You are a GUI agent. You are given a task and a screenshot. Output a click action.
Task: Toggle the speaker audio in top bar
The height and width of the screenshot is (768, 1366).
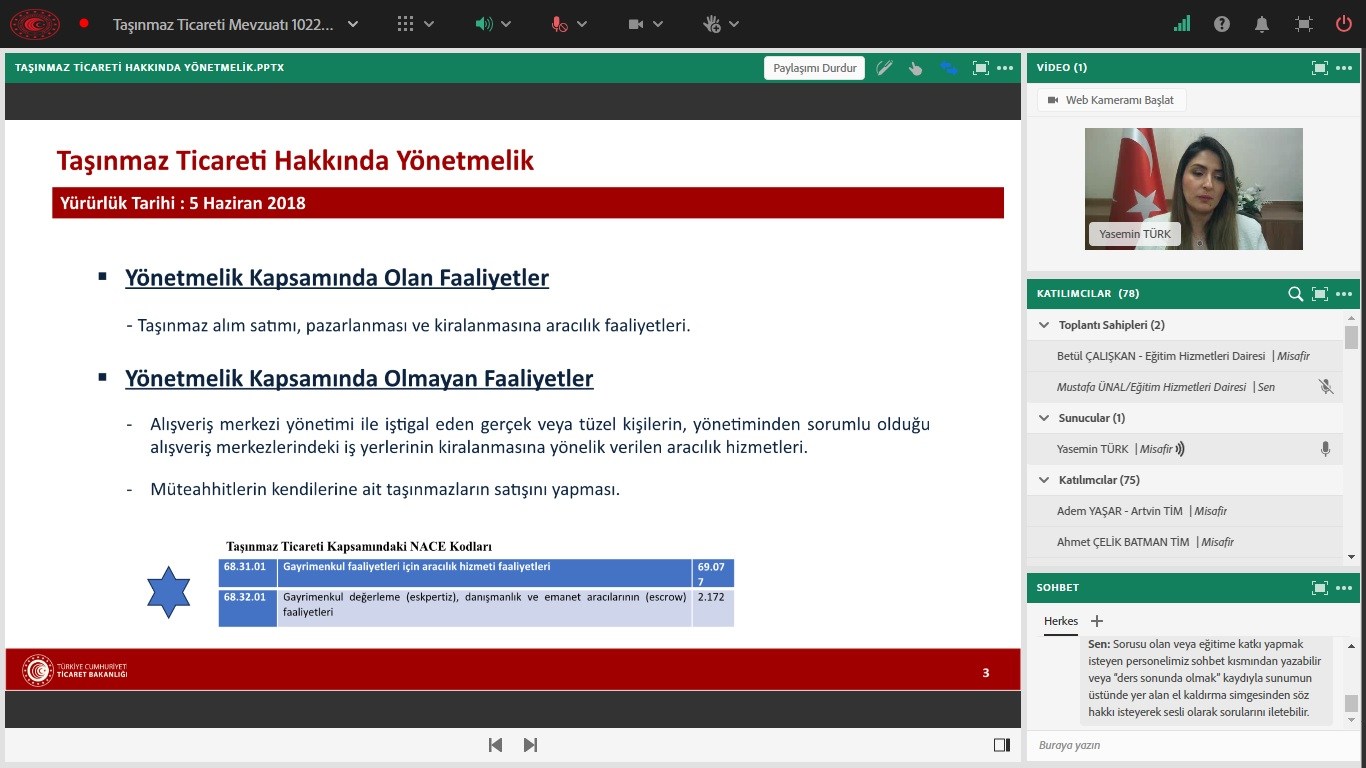(484, 24)
